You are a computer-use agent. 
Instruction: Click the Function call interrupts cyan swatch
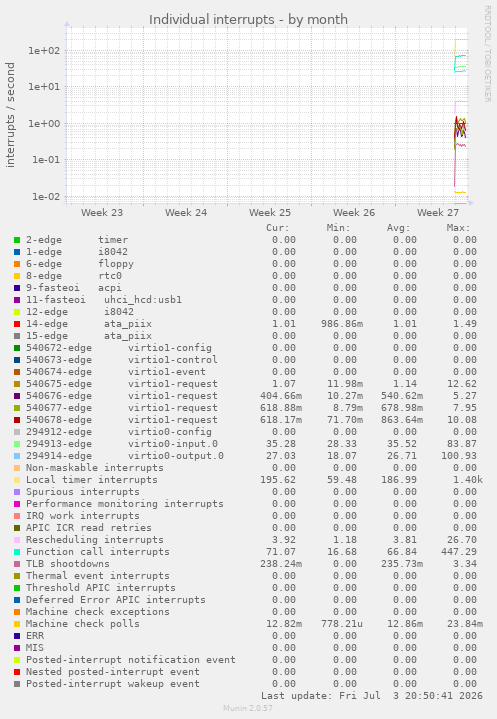click(17, 552)
